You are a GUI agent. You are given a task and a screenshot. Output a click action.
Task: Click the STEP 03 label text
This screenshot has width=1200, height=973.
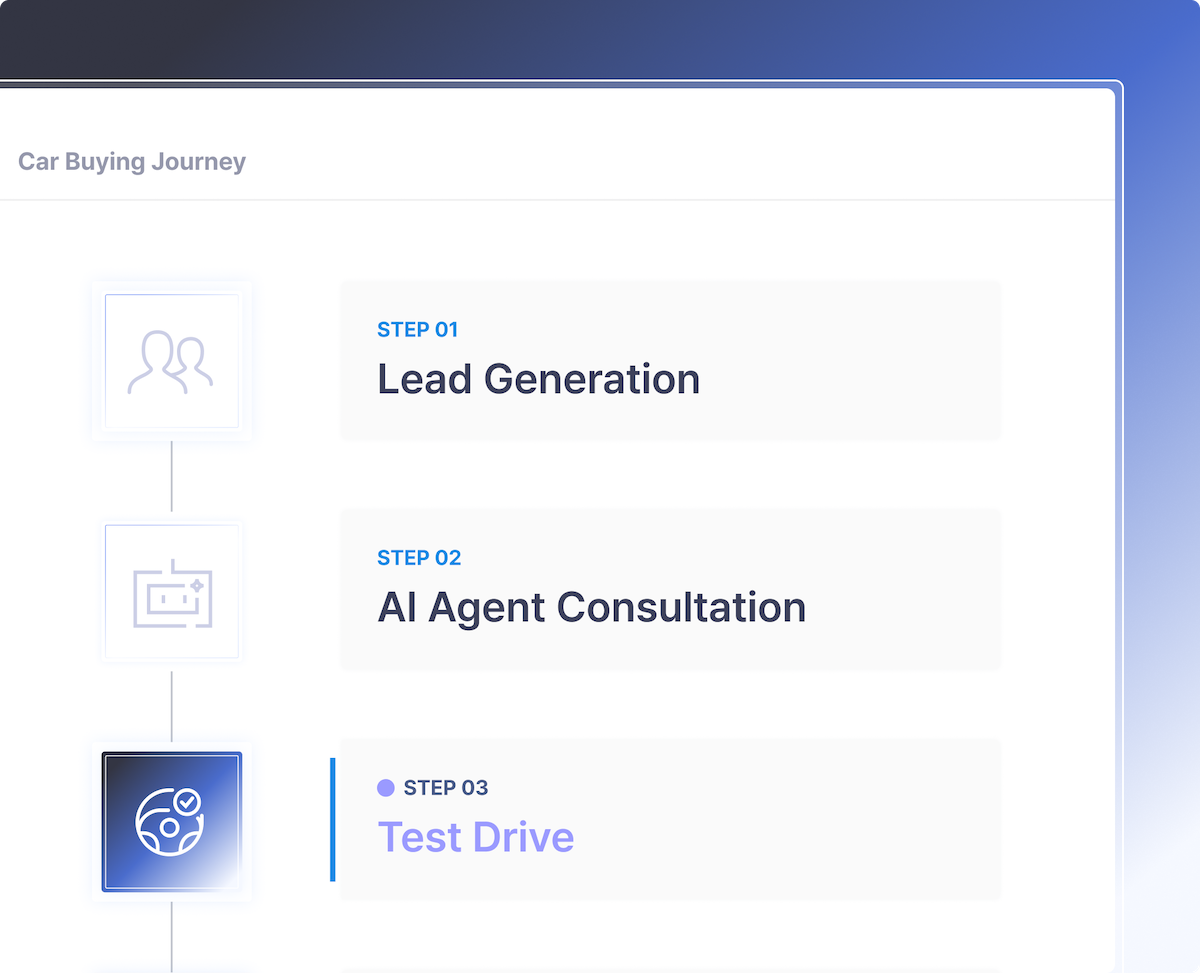click(x=446, y=788)
